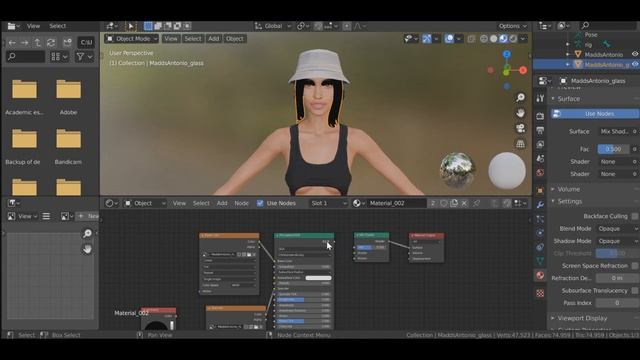Toggle Use Nodes checkbox in node editor

[x=260, y=203]
